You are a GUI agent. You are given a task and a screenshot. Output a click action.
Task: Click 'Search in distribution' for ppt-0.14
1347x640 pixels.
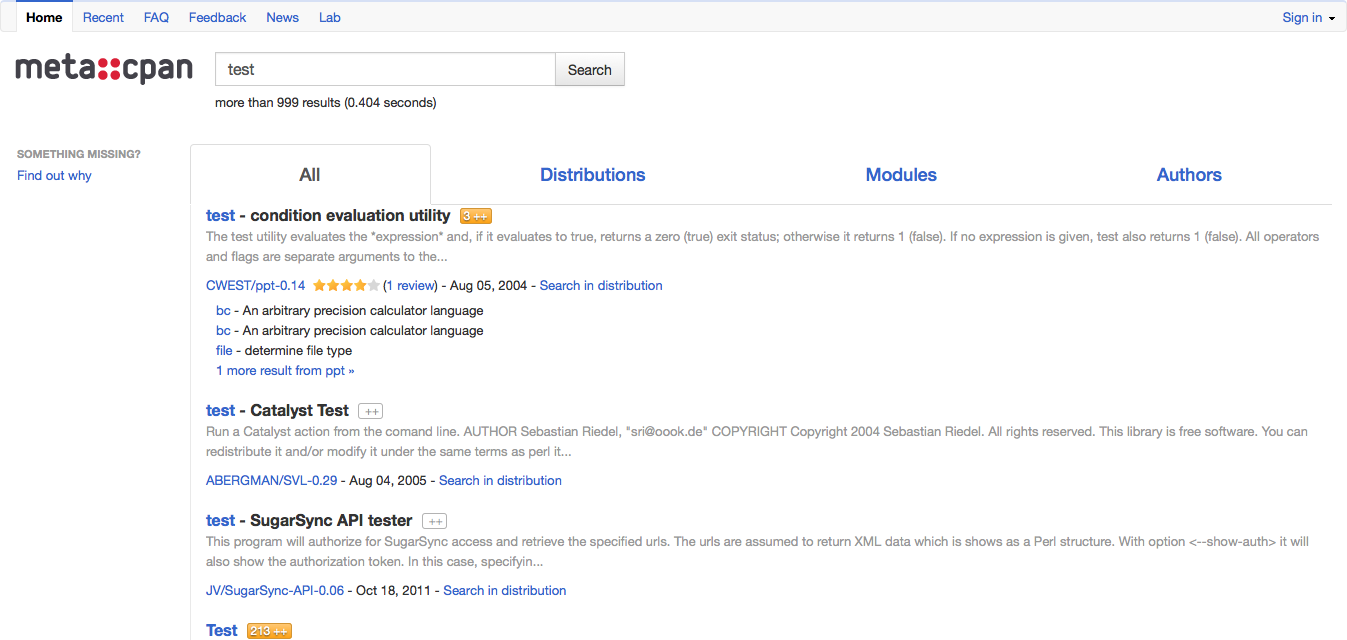pyautogui.click(x=601, y=286)
